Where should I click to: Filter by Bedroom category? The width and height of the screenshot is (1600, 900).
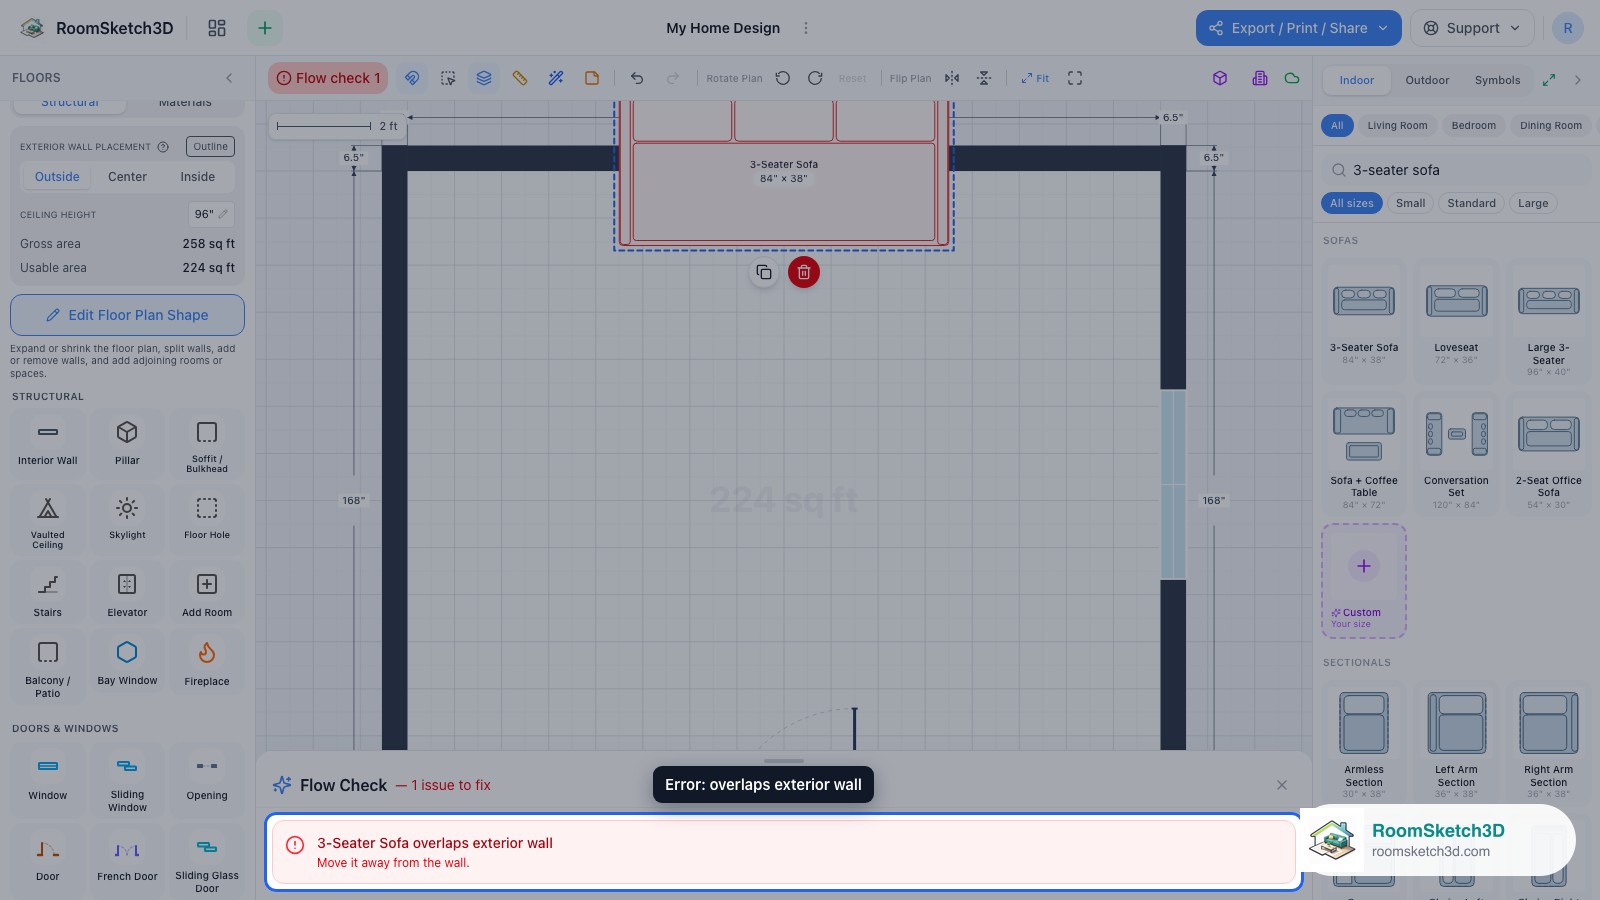pyautogui.click(x=1473, y=125)
